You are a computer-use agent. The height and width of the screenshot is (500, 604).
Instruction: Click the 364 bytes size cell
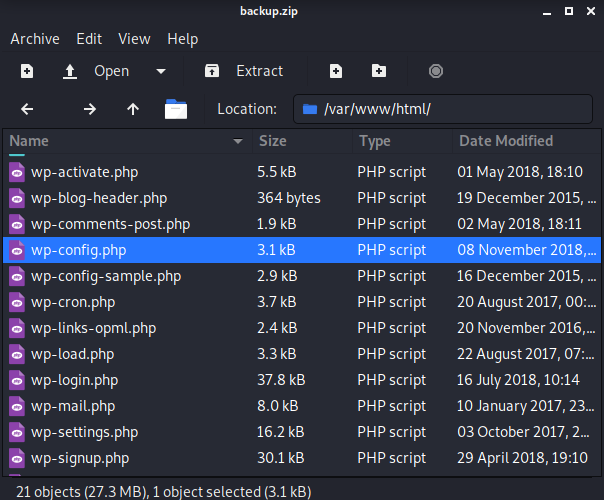289,198
